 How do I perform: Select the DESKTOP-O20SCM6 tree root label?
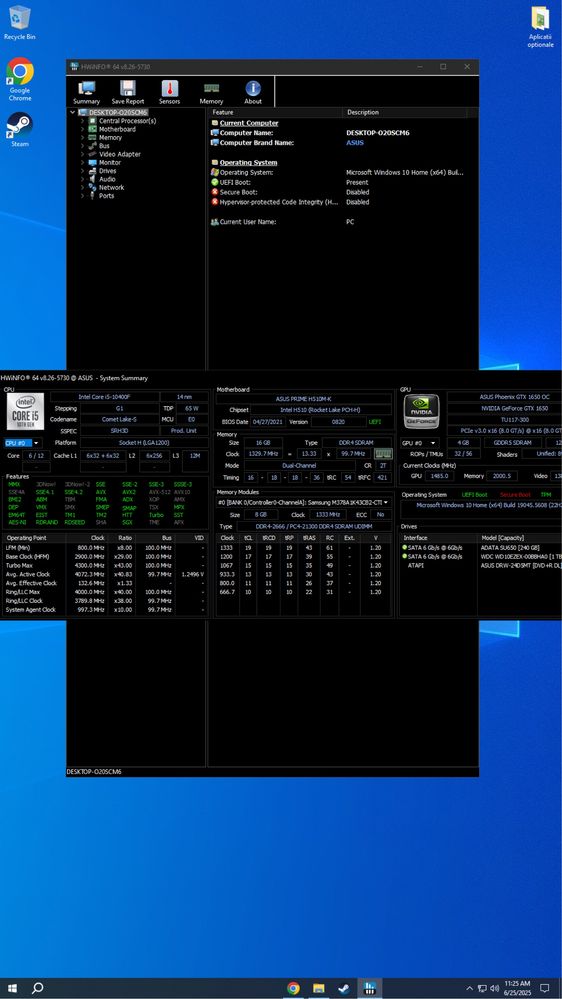coord(118,113)
